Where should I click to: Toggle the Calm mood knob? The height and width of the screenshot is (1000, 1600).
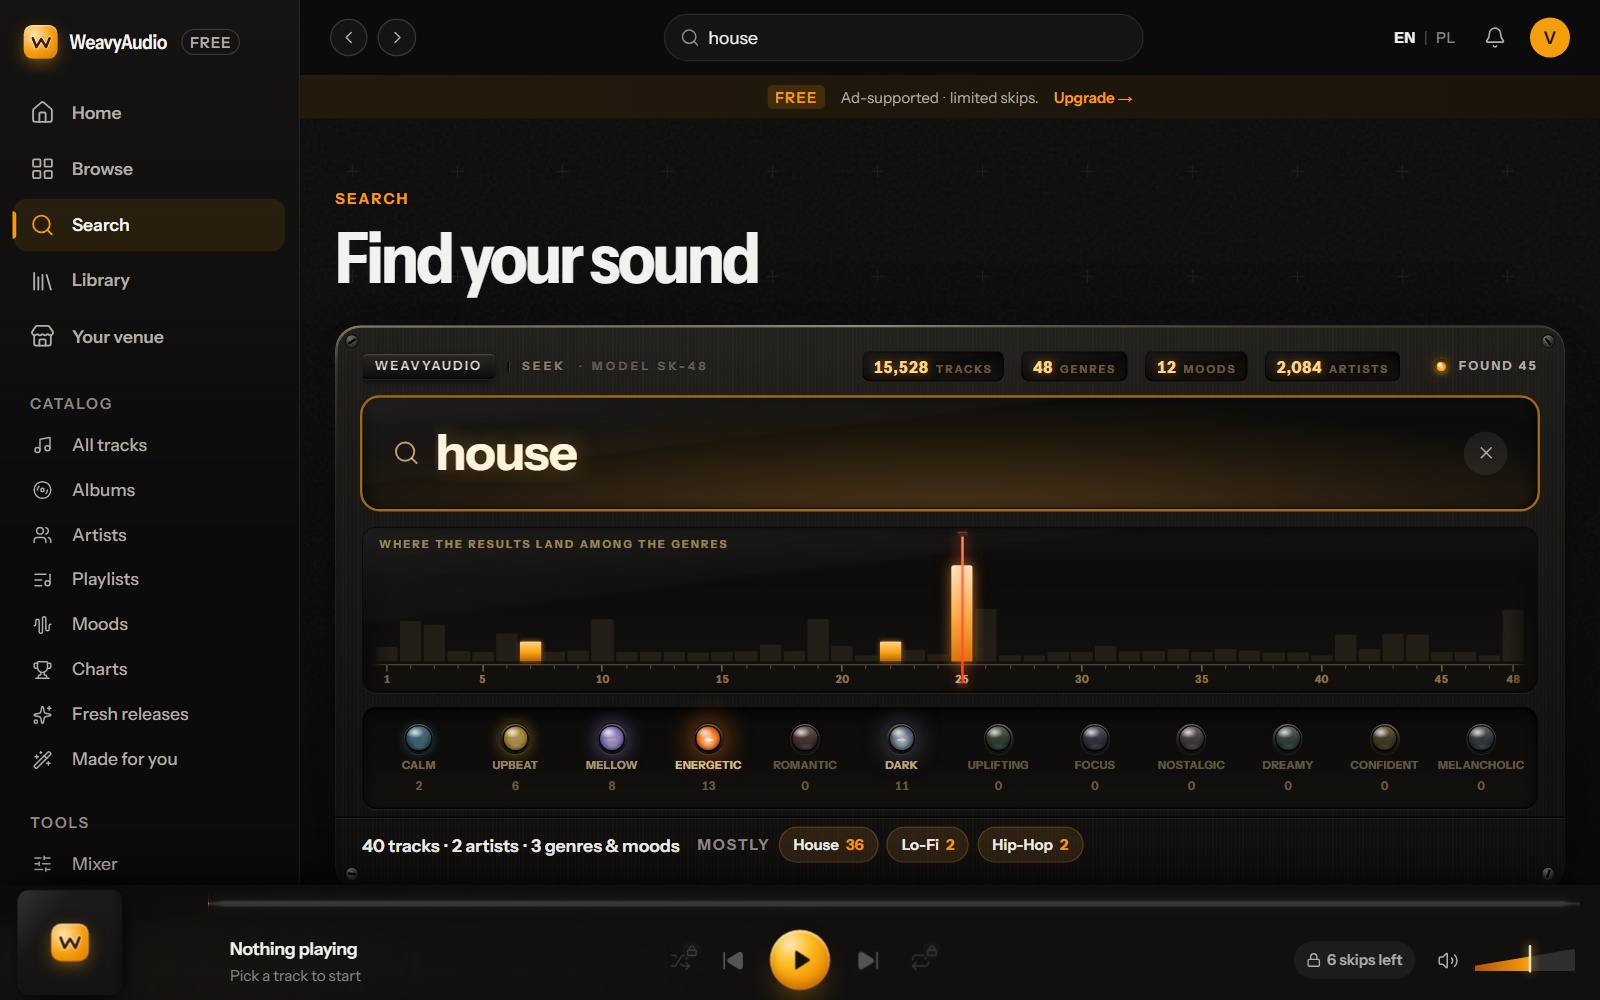418,739
